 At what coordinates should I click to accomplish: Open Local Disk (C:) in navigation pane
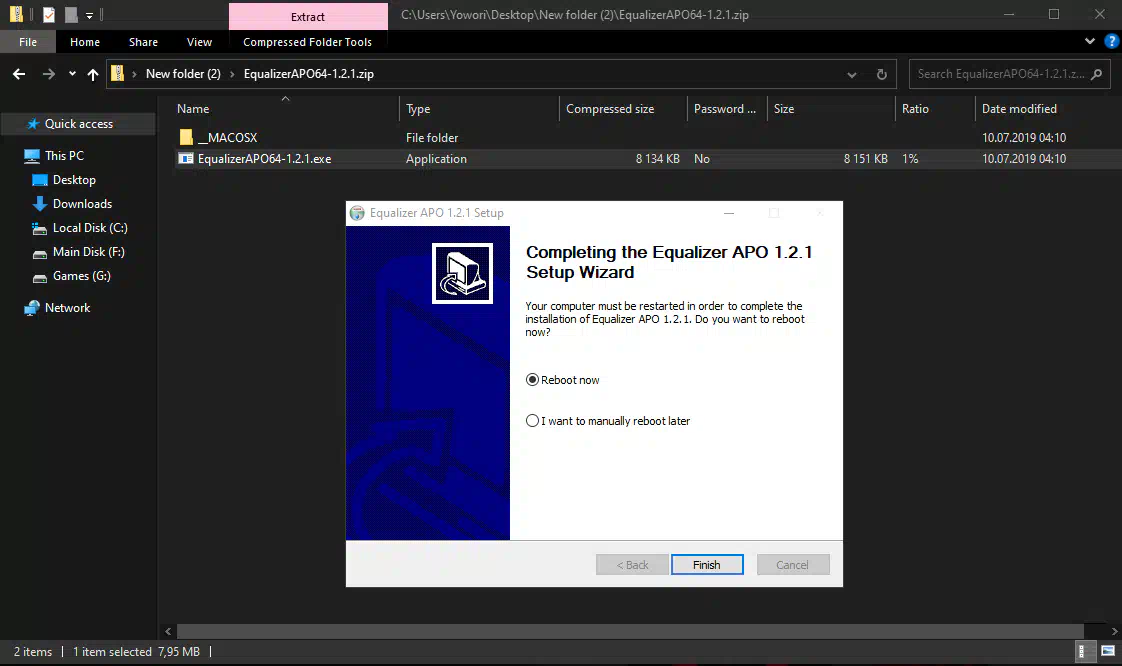point(90,227)
